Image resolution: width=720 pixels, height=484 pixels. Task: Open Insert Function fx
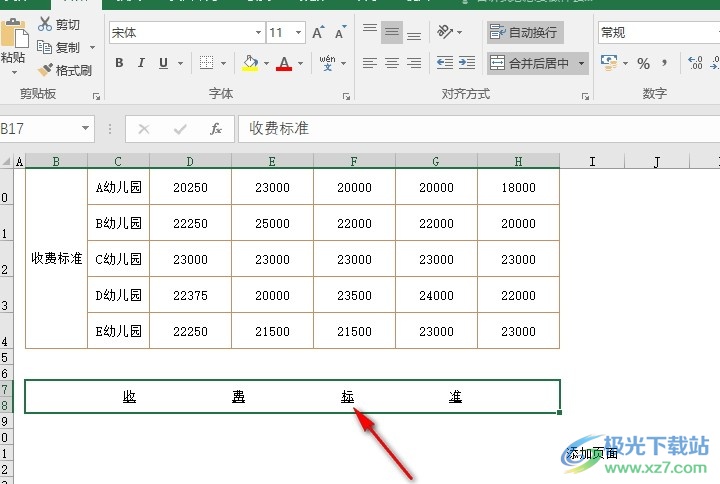click(x=216, y=129)
